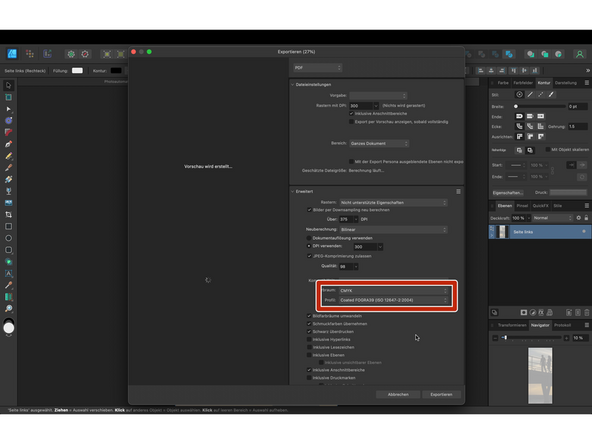
Task: Switch to the Farbfelder tab
Action: point(523,83)
